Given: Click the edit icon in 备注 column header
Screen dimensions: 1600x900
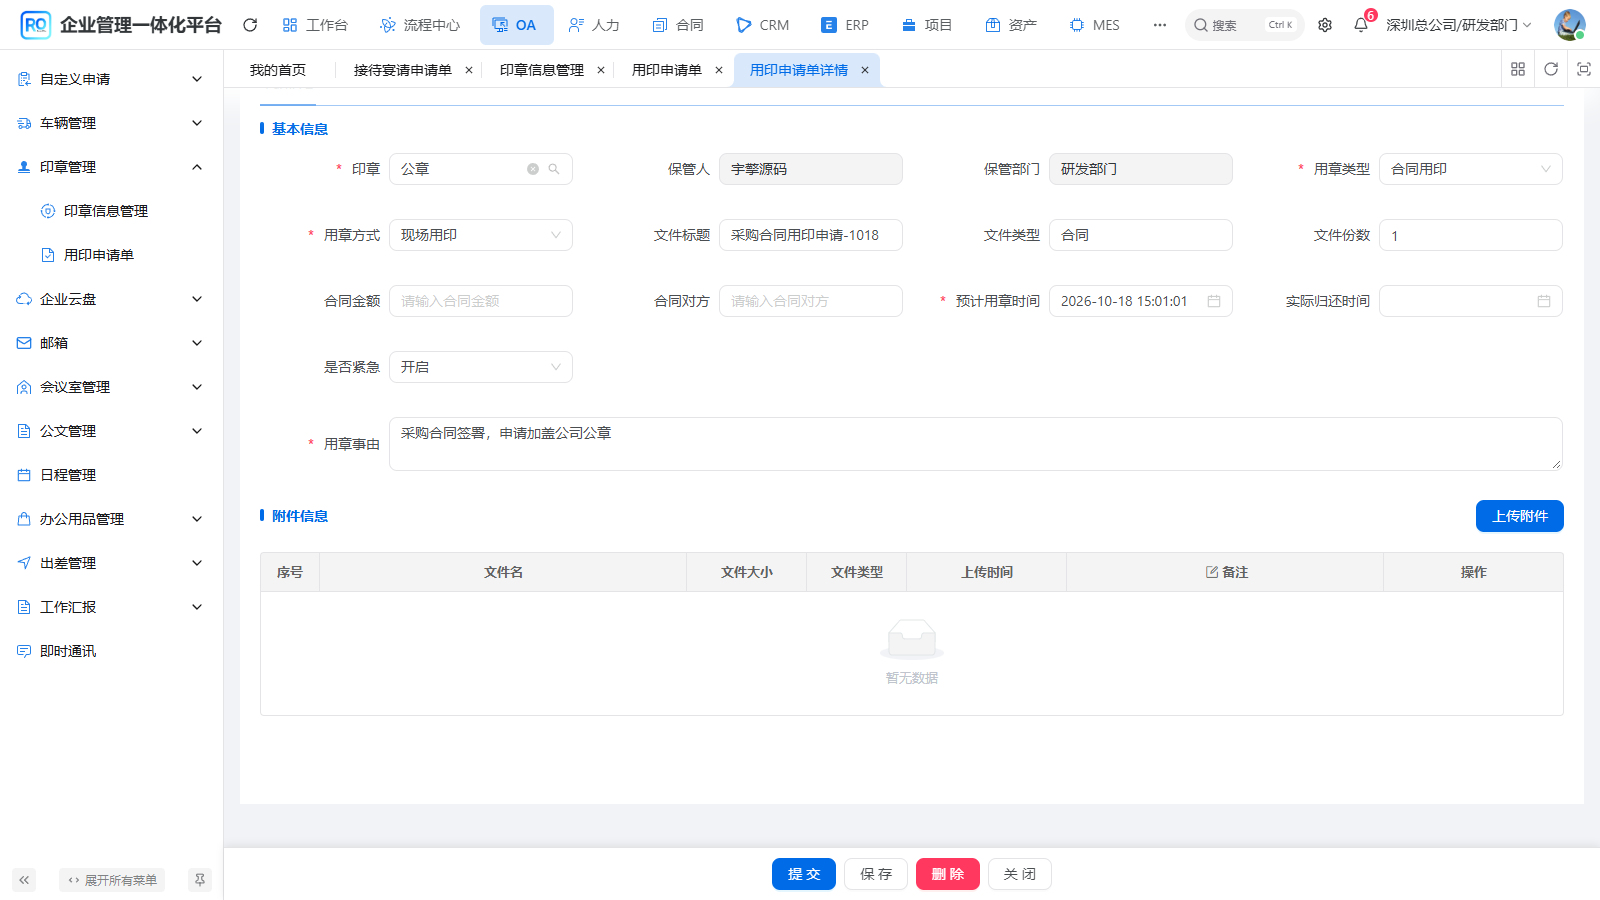Looking at the screenshot, I should click(1212, 572).
